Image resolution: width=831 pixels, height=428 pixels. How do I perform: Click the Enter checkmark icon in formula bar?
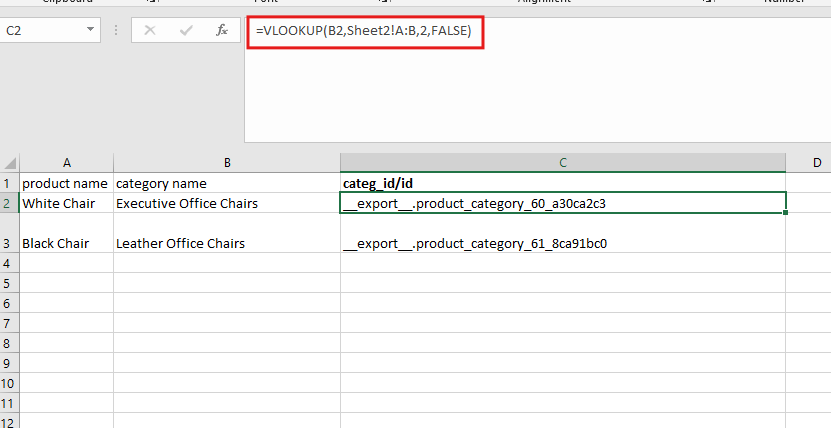[x=185, y=31]
